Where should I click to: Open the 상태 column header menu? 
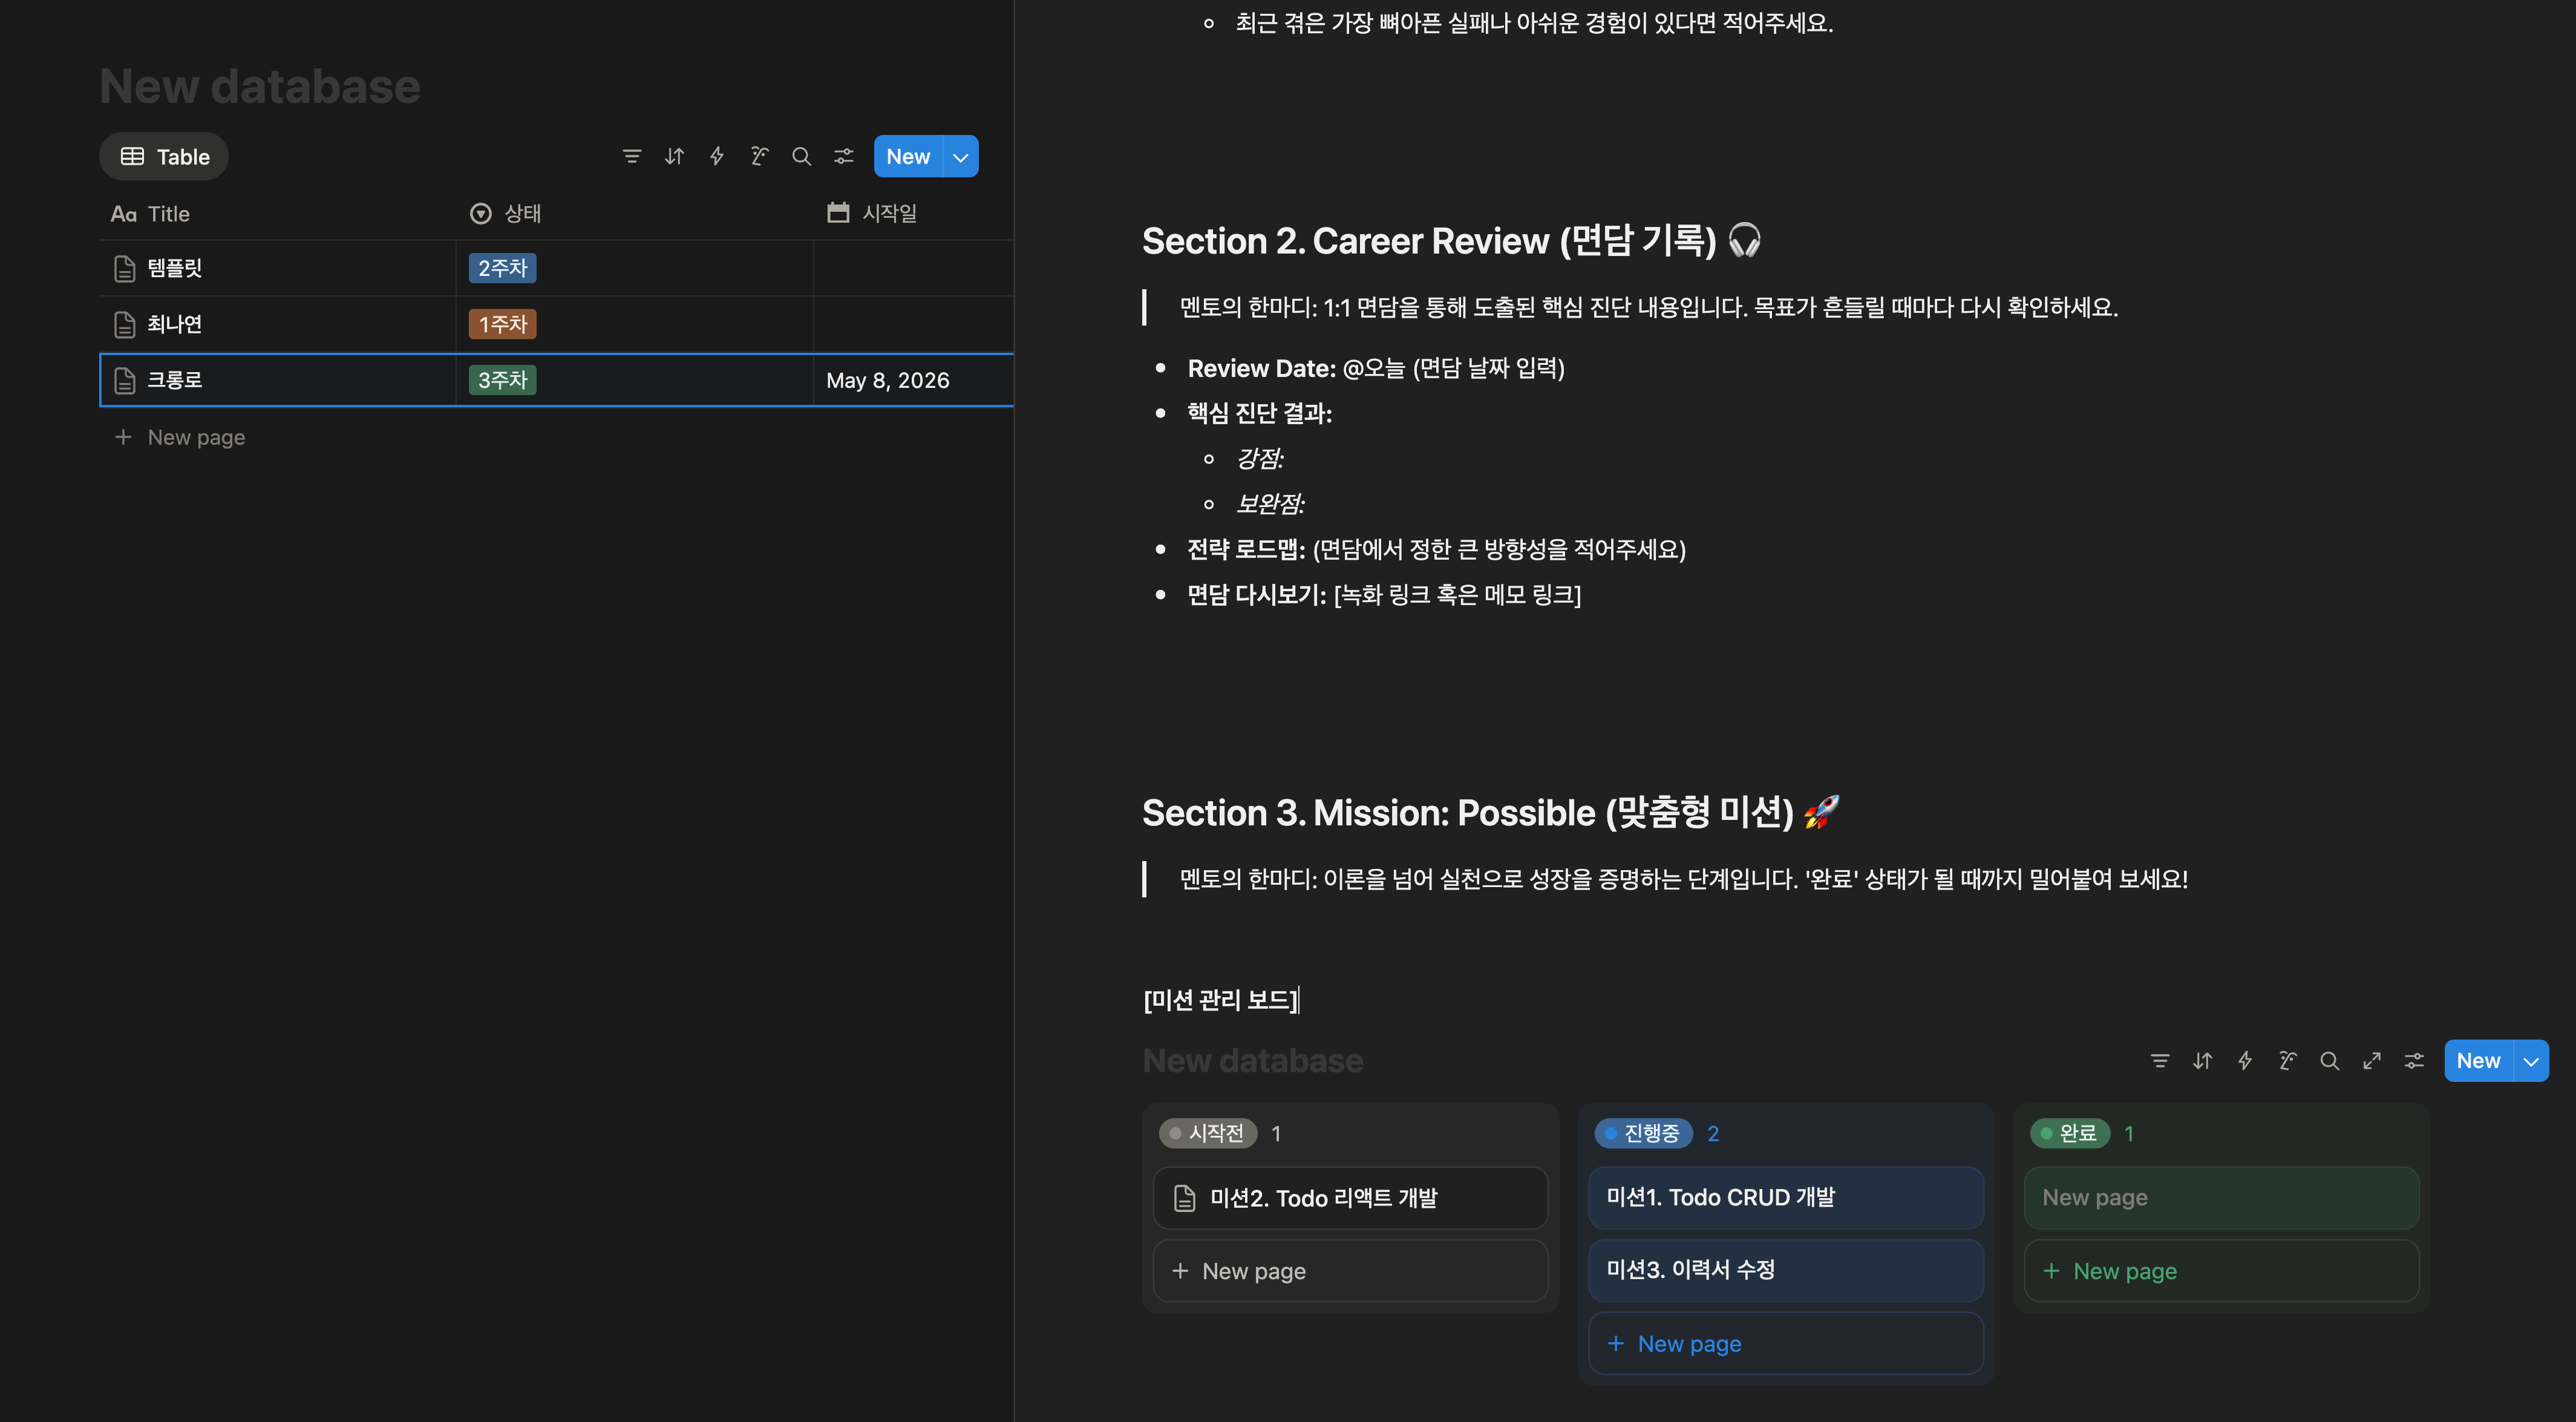521,213
